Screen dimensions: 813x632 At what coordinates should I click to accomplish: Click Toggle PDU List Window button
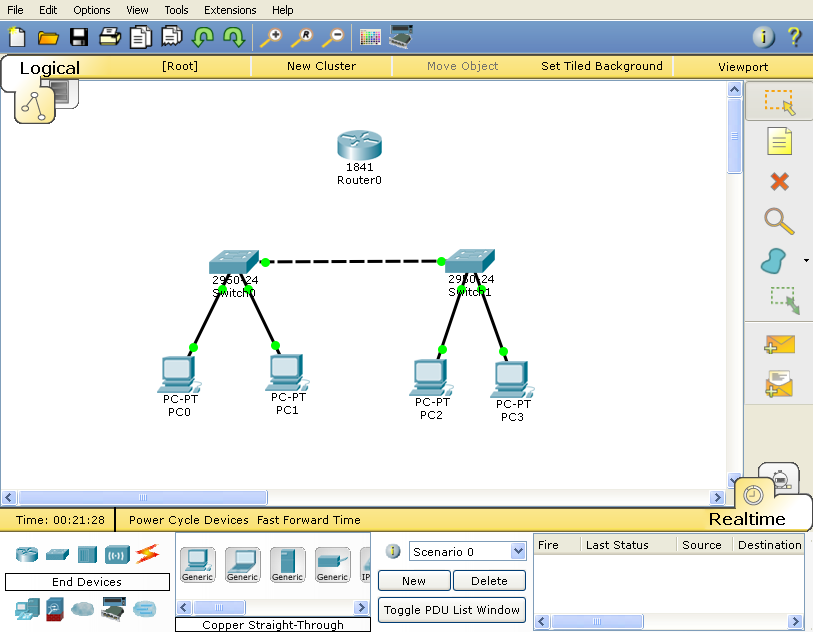[x=452, y=610]
